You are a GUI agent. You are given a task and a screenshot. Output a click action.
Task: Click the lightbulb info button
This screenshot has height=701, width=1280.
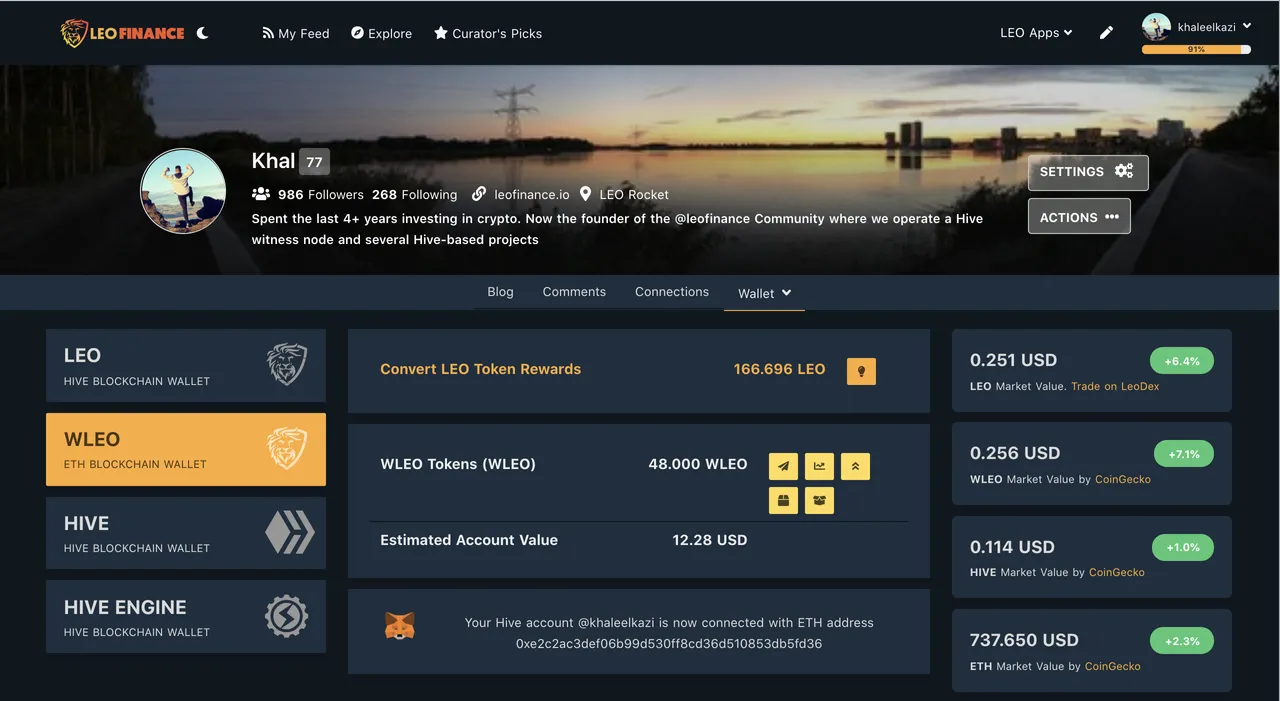[861, 370]
